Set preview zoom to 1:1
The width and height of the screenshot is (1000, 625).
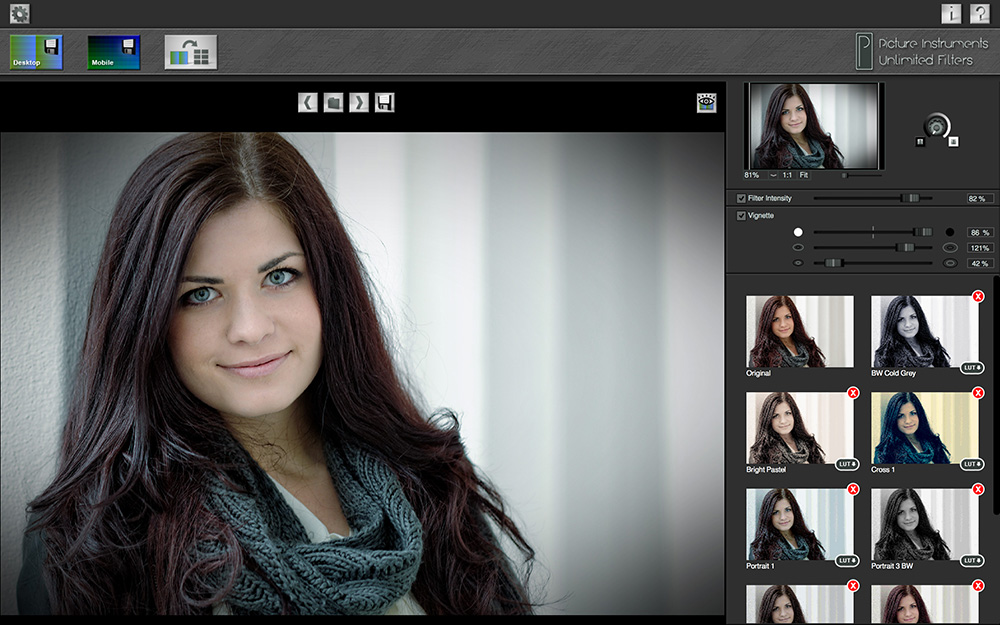pyautogui.click(x=787, y=175)
